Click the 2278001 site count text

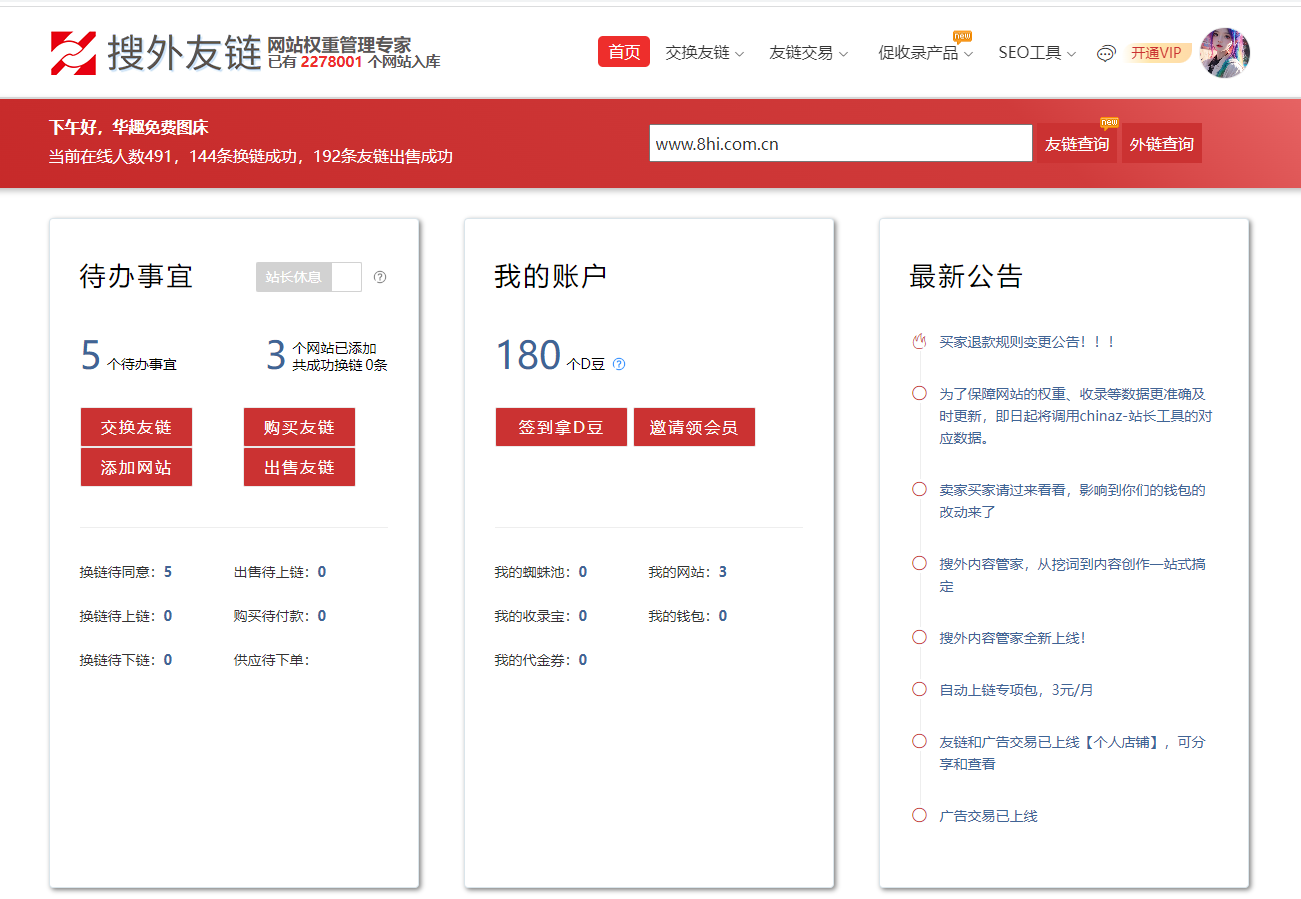(x=331, y=61)
